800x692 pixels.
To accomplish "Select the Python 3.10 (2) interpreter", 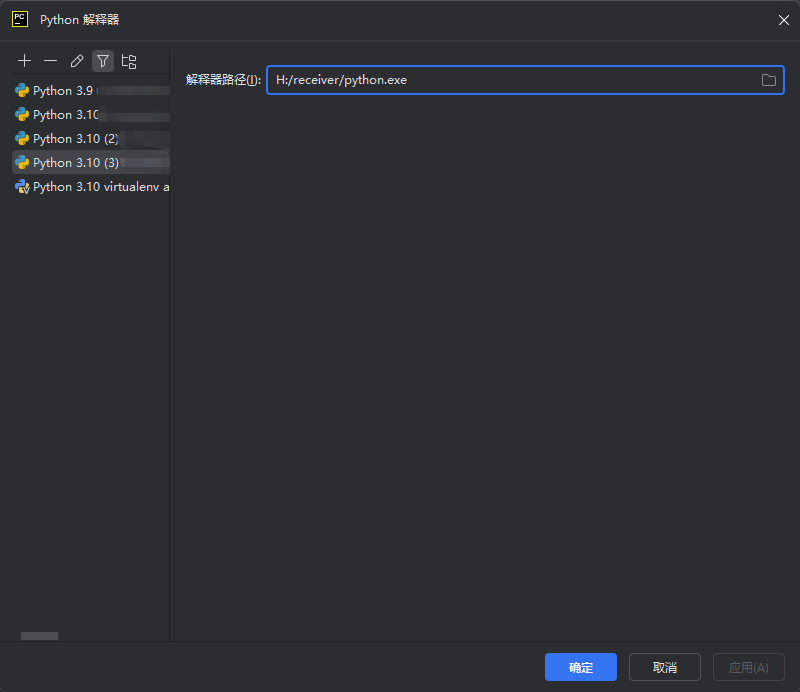I will point(91,139).
